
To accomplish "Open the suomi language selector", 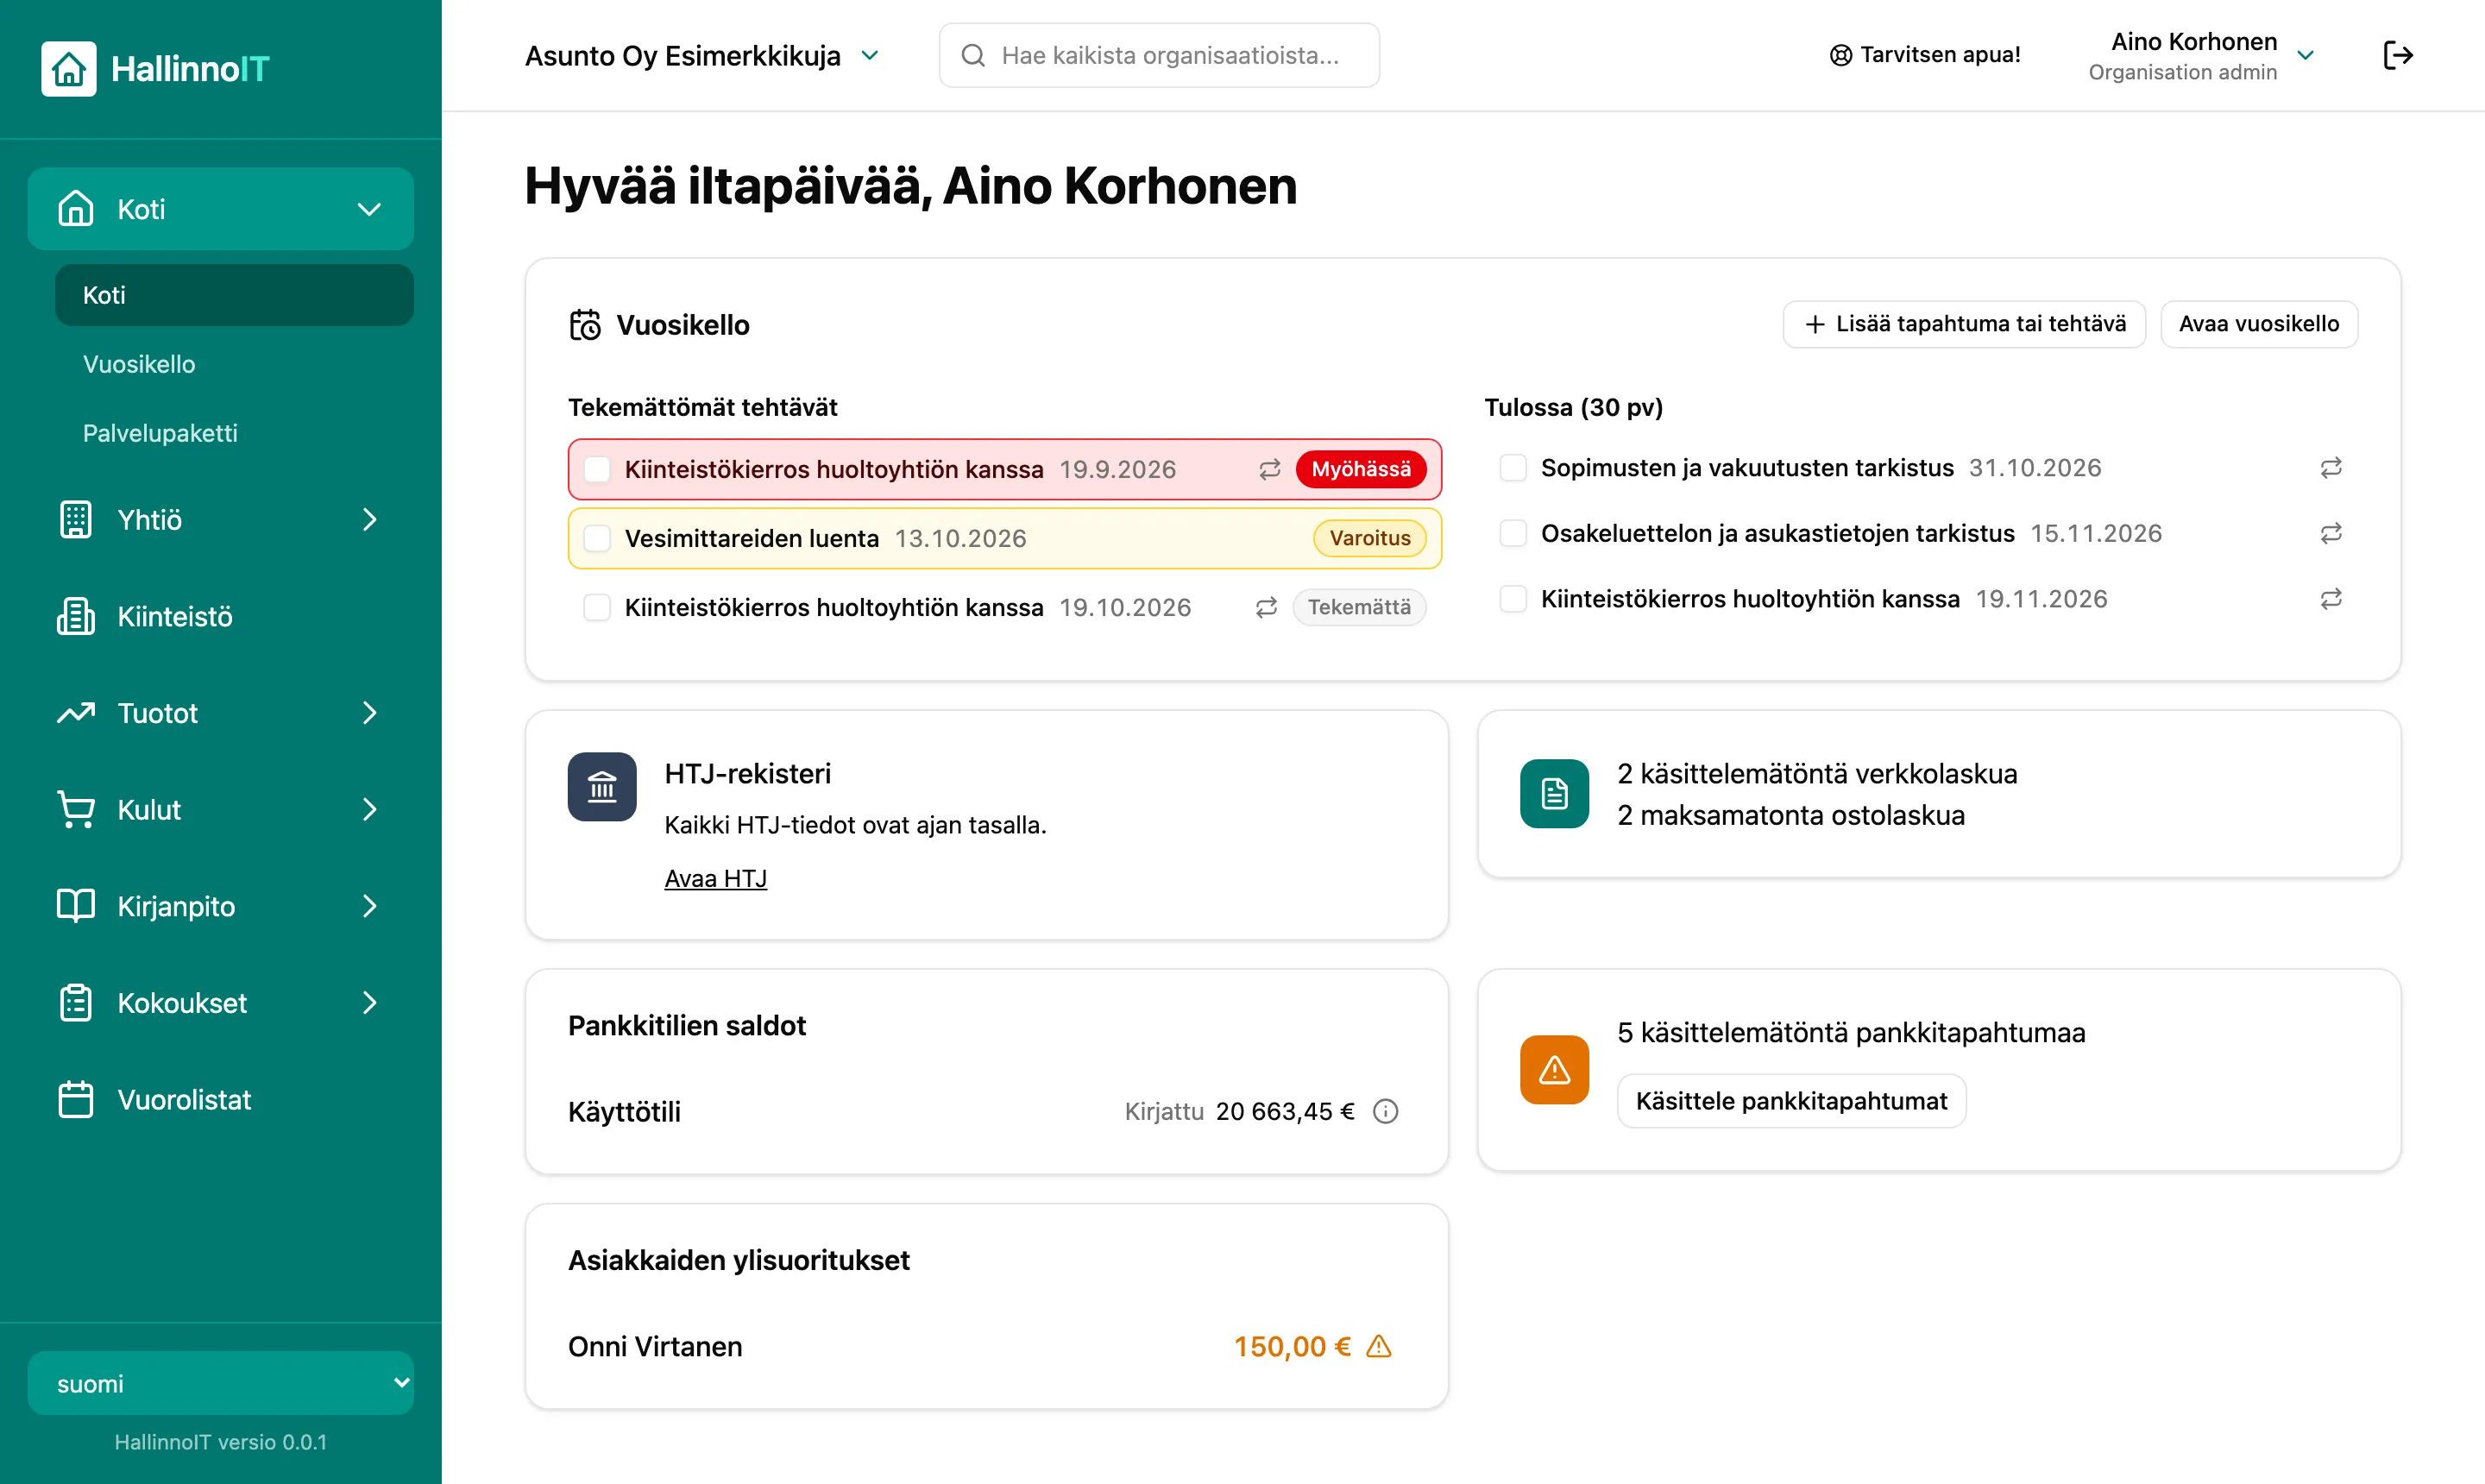I will (x=221, y=1383).
